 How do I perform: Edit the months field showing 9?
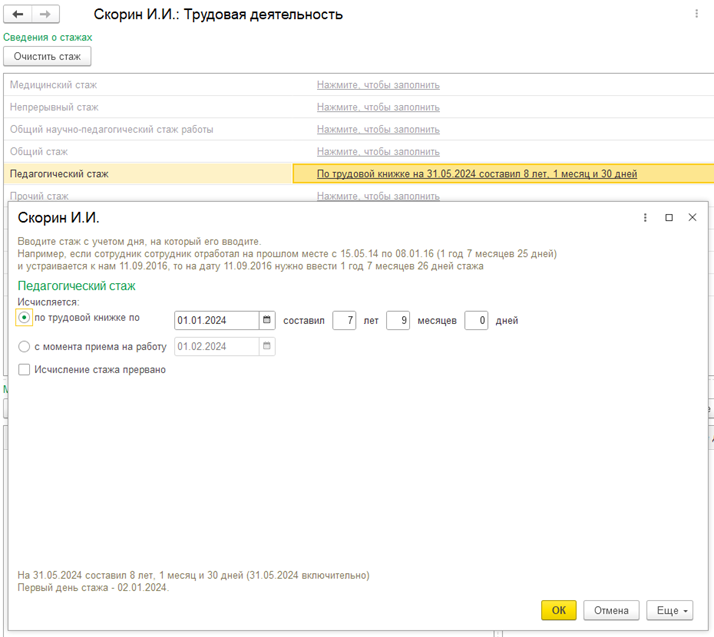point(398,320)
